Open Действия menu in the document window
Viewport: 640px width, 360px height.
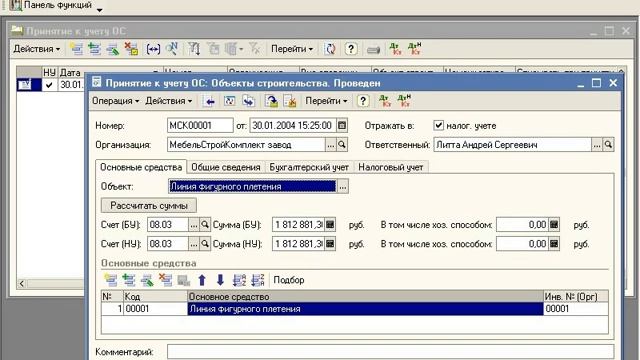click(x=169, y=101)
